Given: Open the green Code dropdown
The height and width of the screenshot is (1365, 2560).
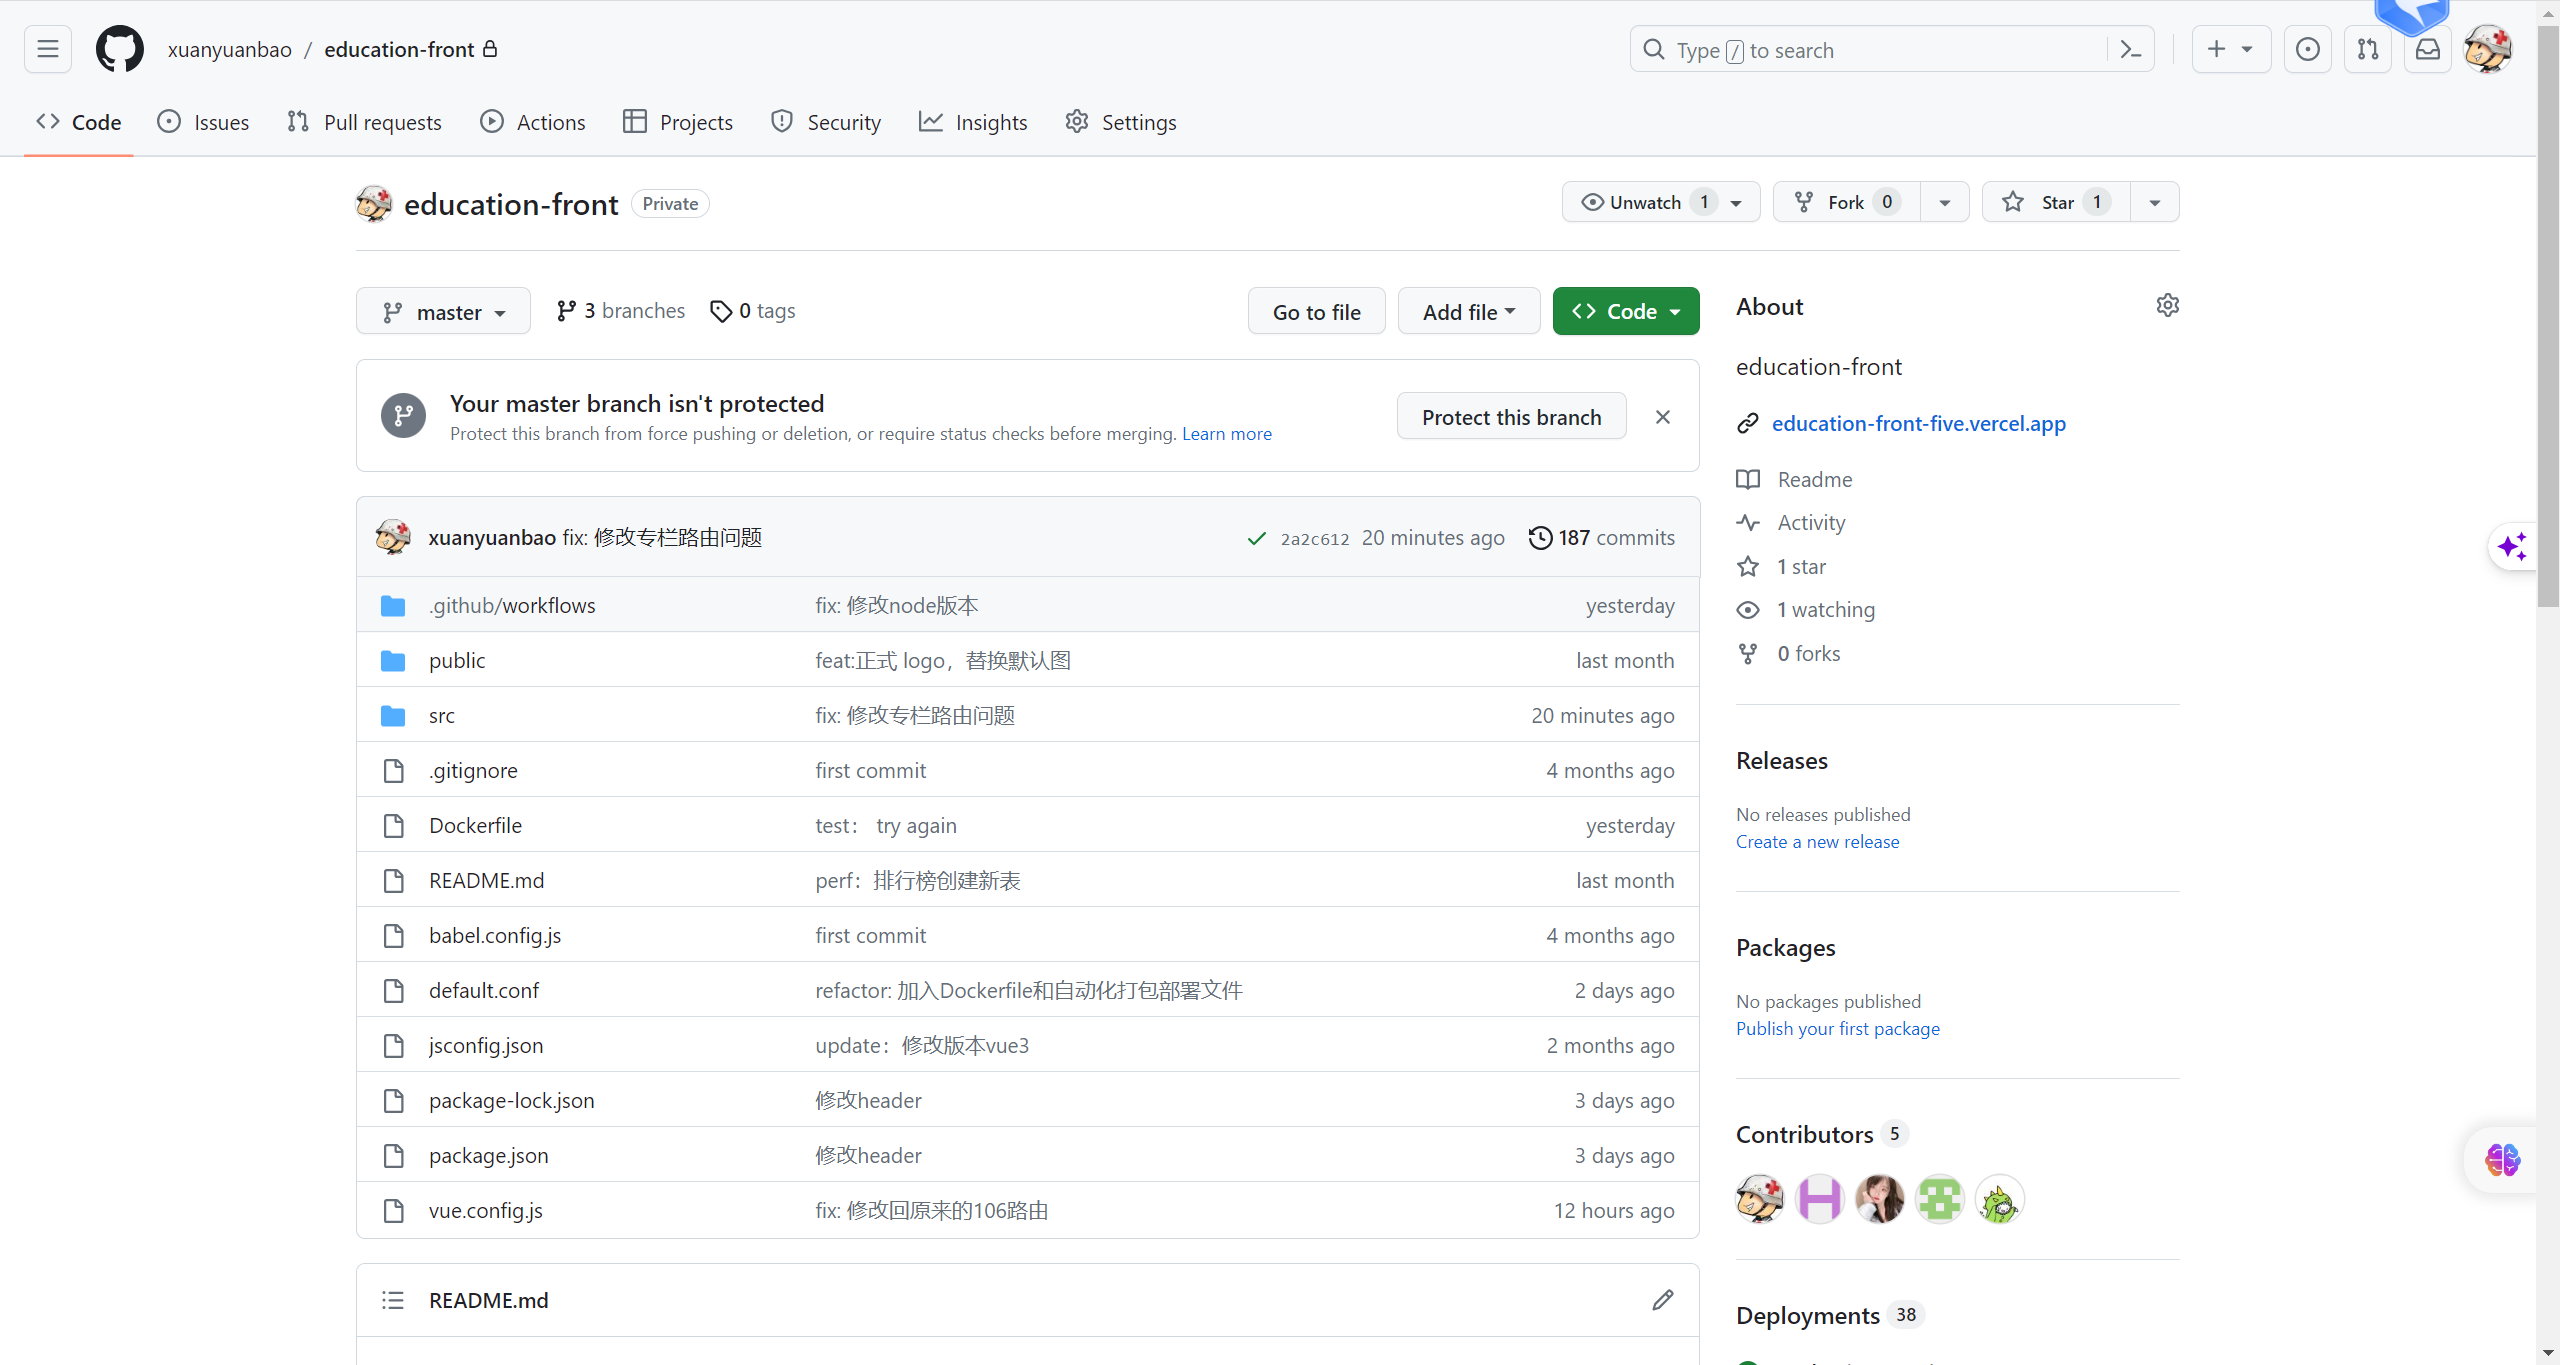Looking at the screenshot, I should point(1625,311).
